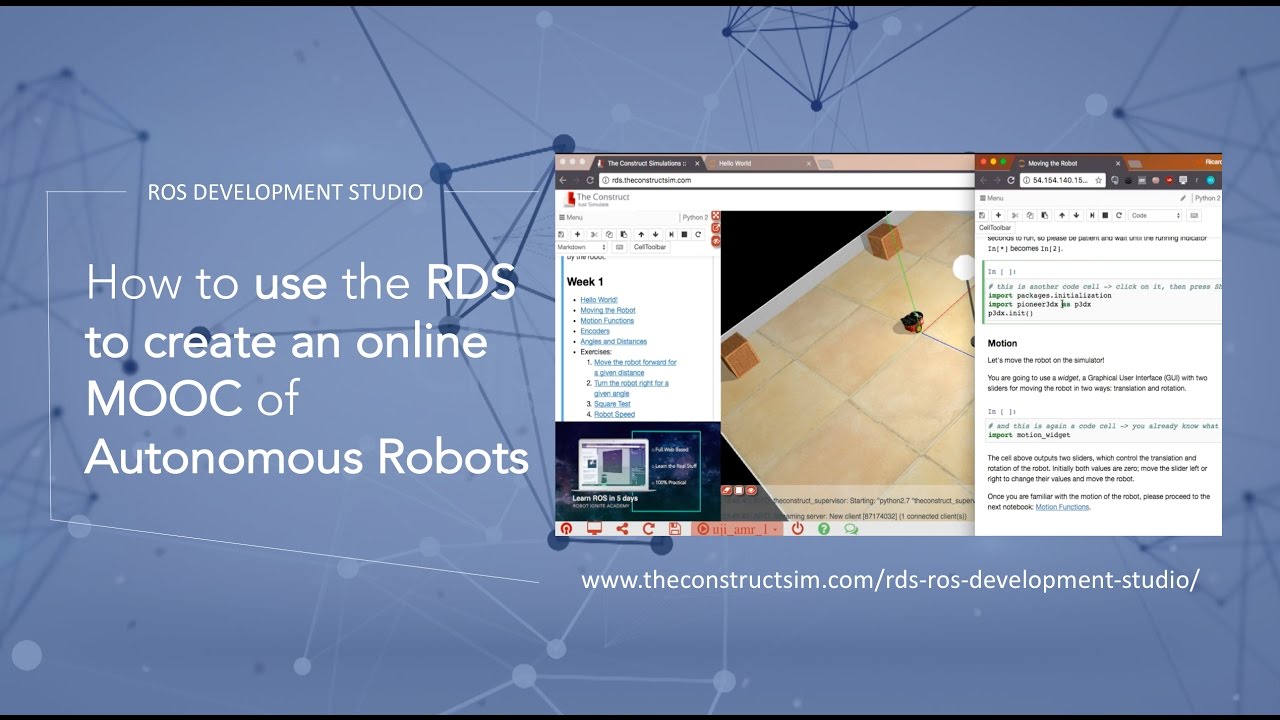The width and height of the screenshot is (1280, 720).
Task: Open the monitor display icon in bottom bar
Action: click(x=594, y=529)
